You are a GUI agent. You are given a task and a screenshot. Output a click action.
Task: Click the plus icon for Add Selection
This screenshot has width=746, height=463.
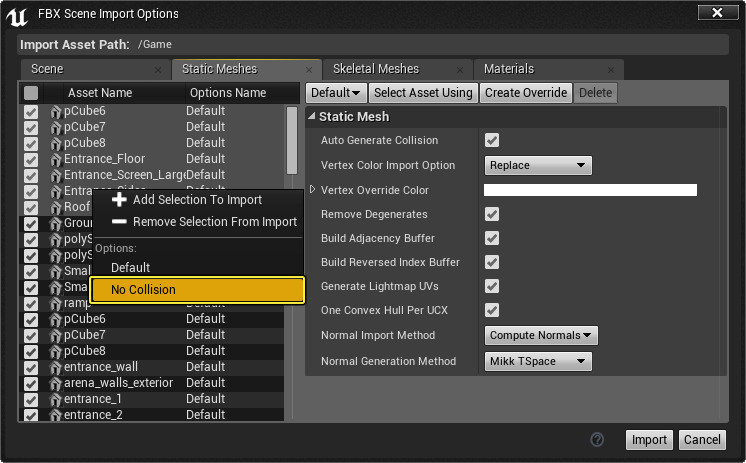[119, 200]
